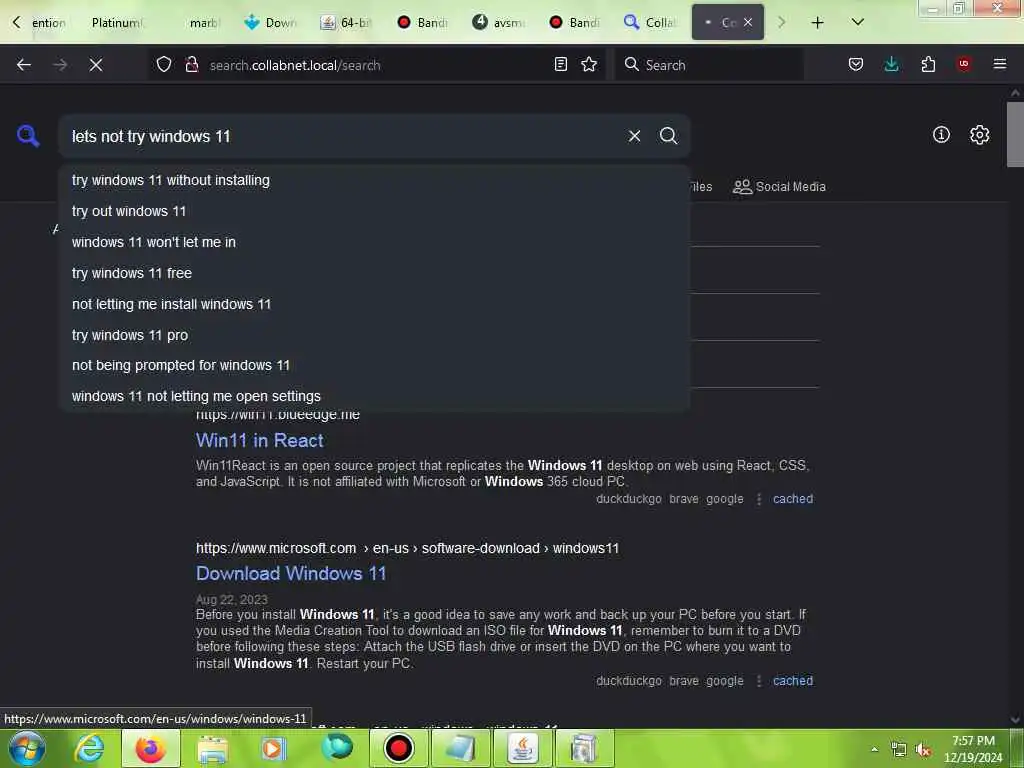Screen dimensions: 1024x768
Task: Open the downloads arrow panel
Action: pyautogui.click(x=891, y=64)
